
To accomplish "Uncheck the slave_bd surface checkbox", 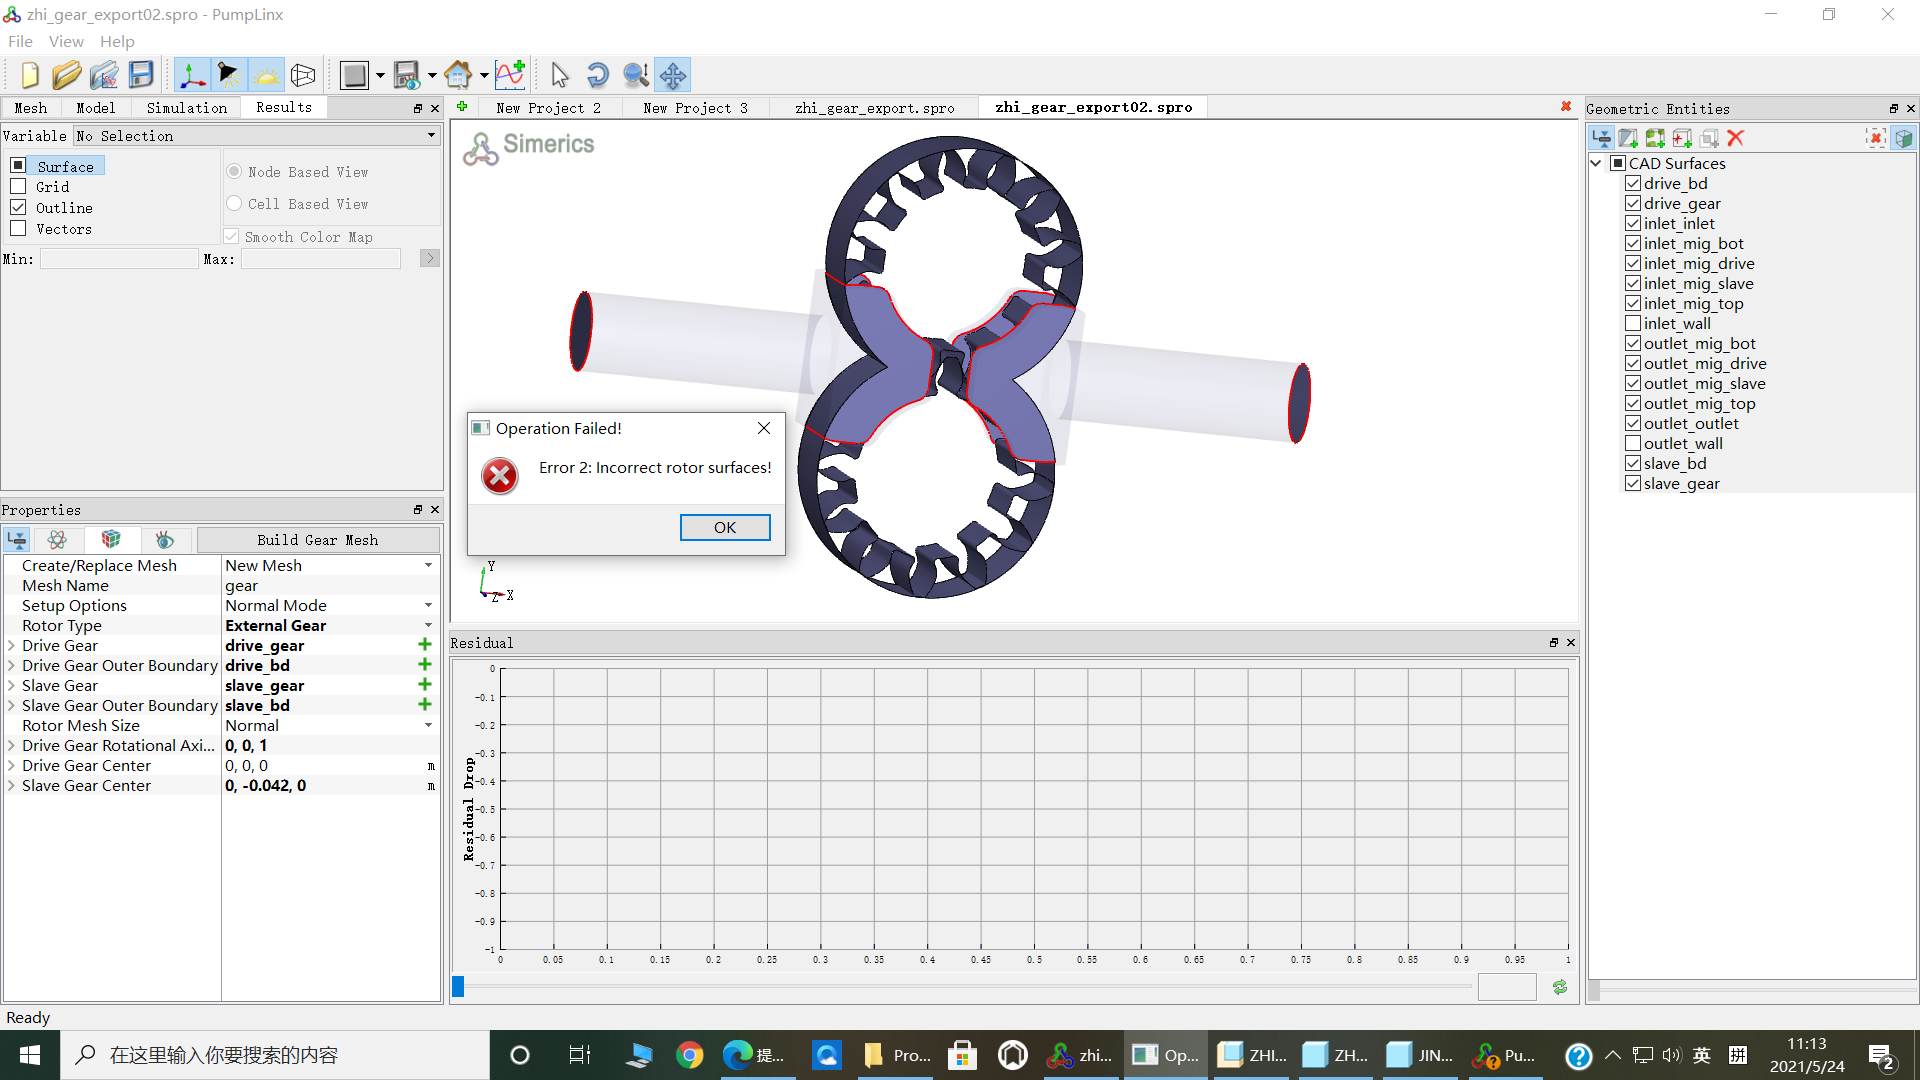I will point(1633,463).
